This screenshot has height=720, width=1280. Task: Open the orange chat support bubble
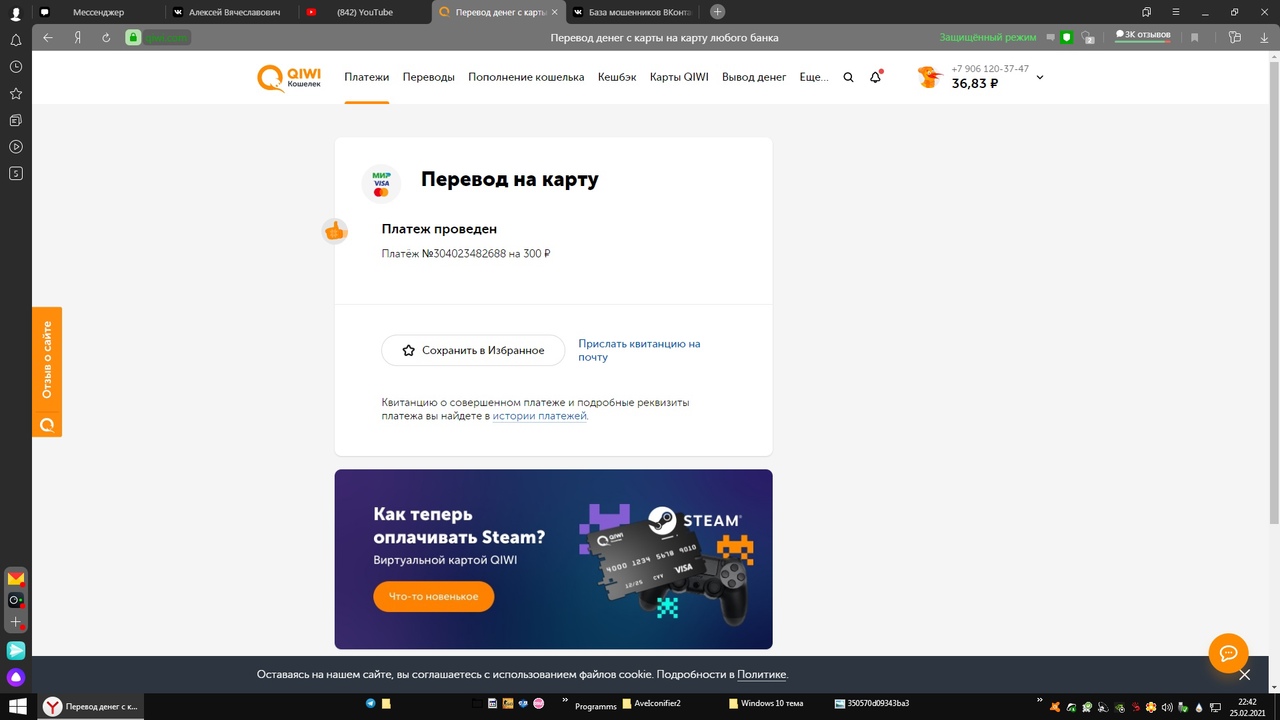1228,653
